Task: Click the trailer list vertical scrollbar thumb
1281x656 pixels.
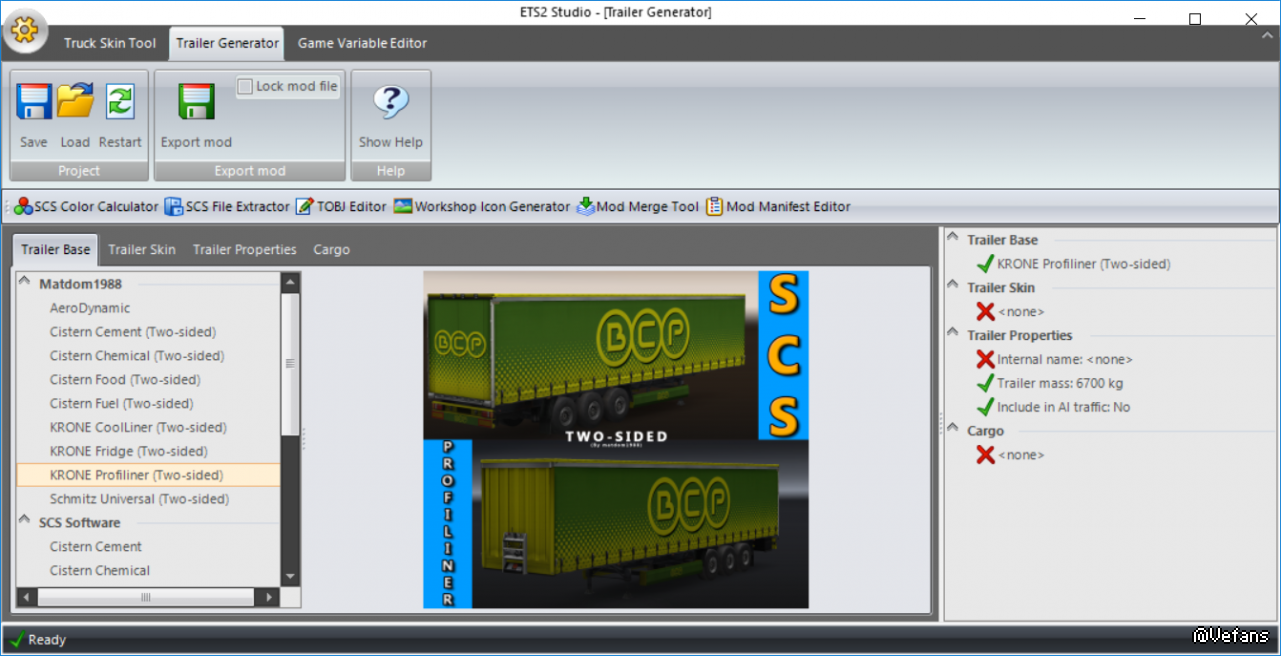Action: (290, 363)
